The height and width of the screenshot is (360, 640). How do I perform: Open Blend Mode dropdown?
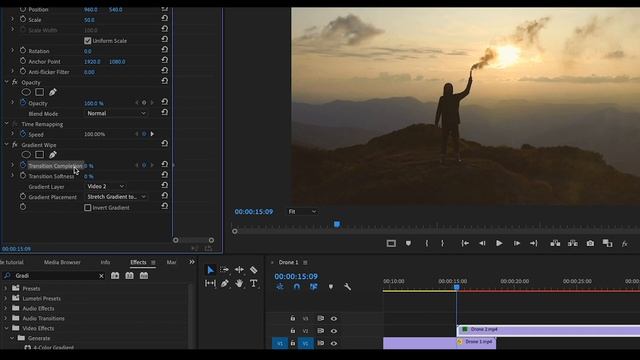coord(116,113)
